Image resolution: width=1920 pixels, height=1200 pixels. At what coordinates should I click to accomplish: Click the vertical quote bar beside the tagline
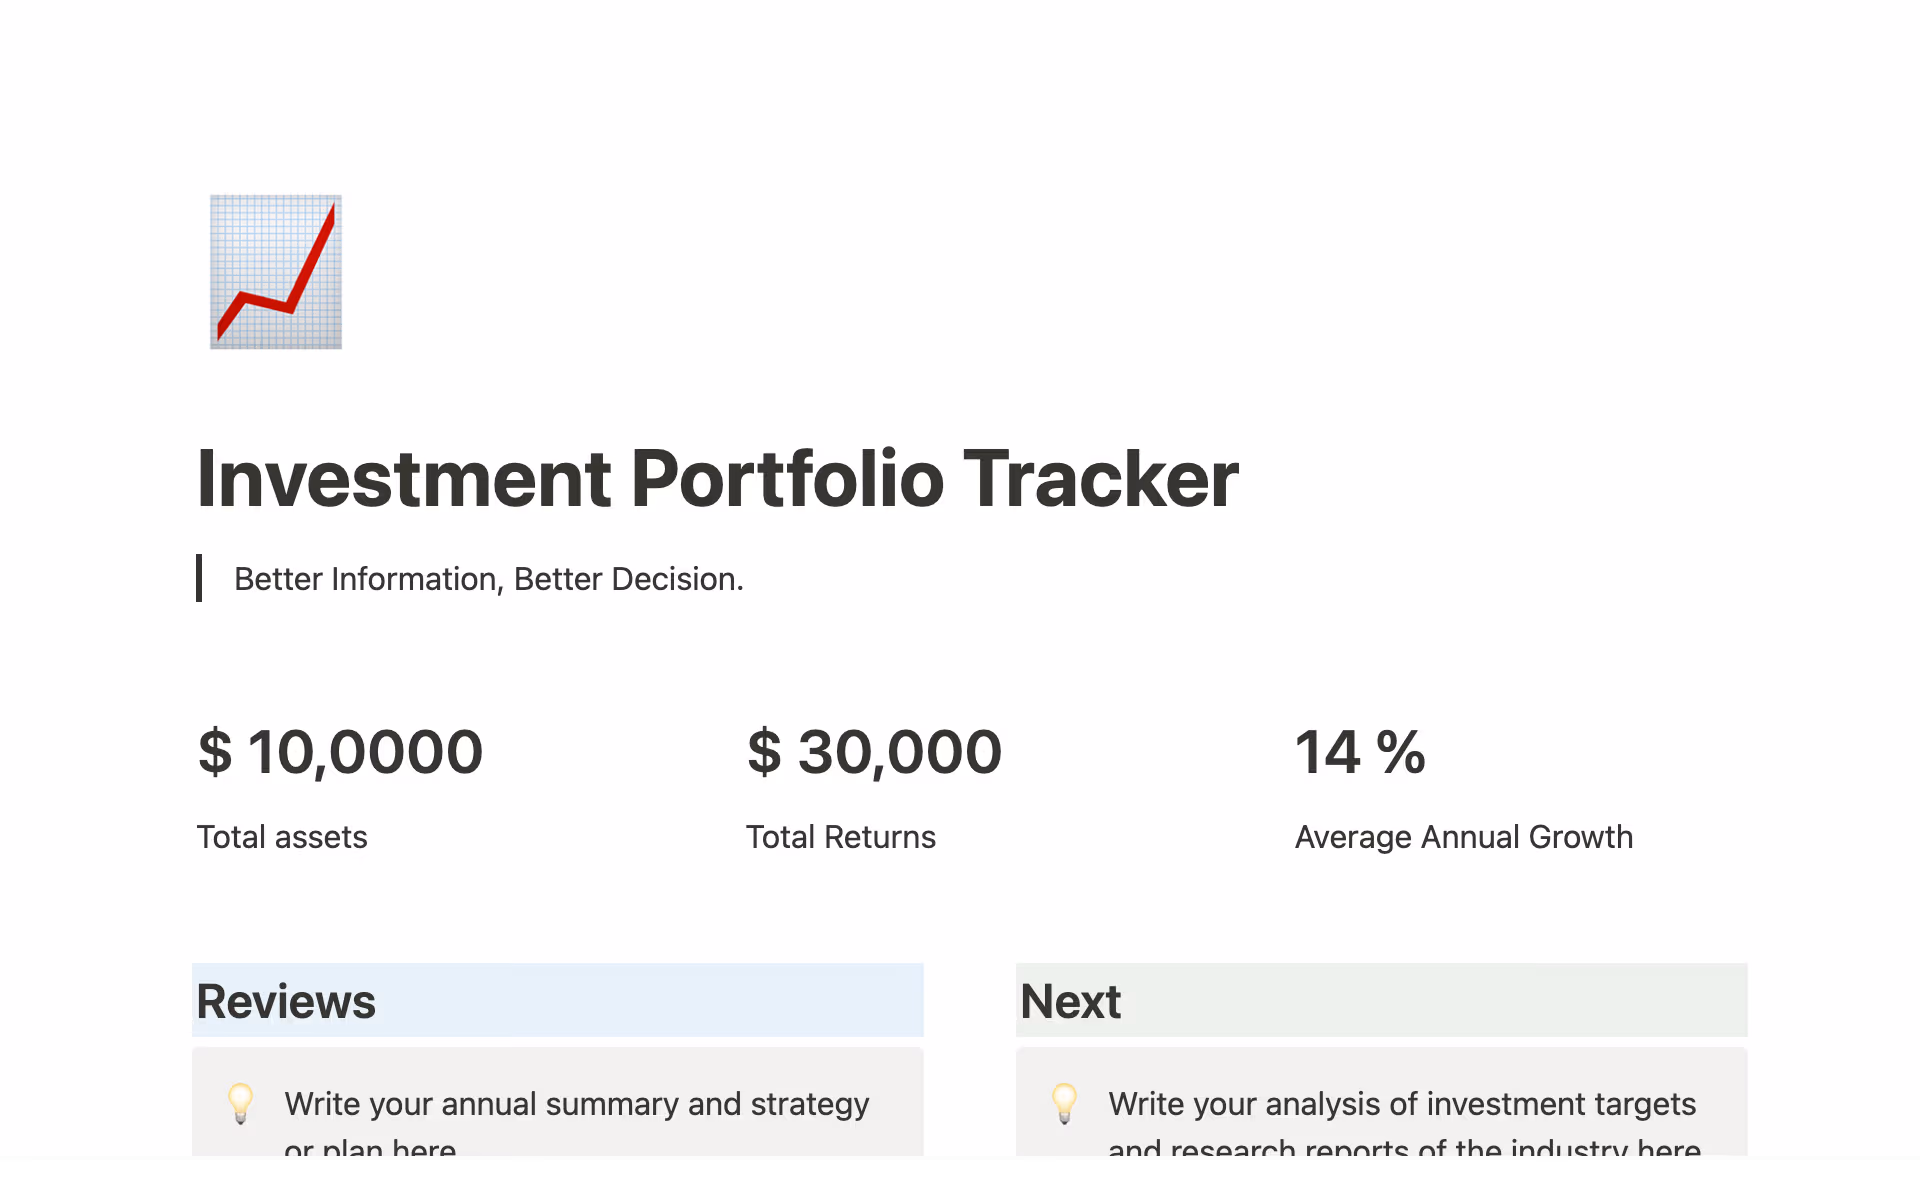200,578
